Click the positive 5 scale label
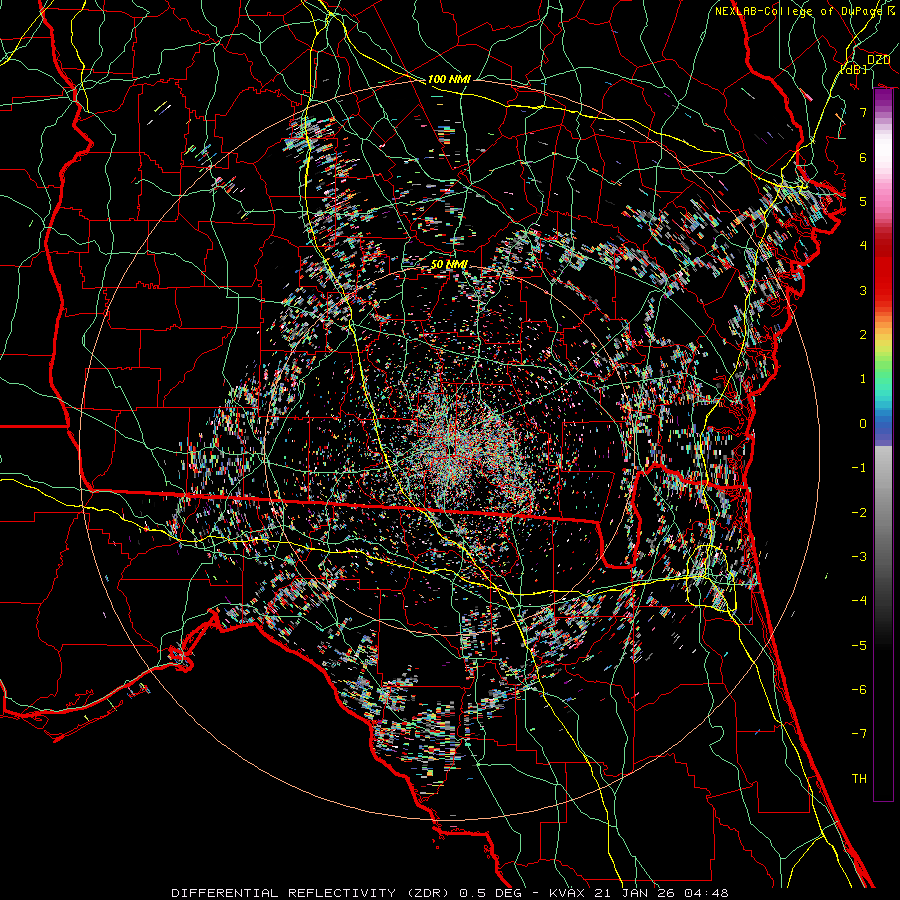 pos(863,201)
